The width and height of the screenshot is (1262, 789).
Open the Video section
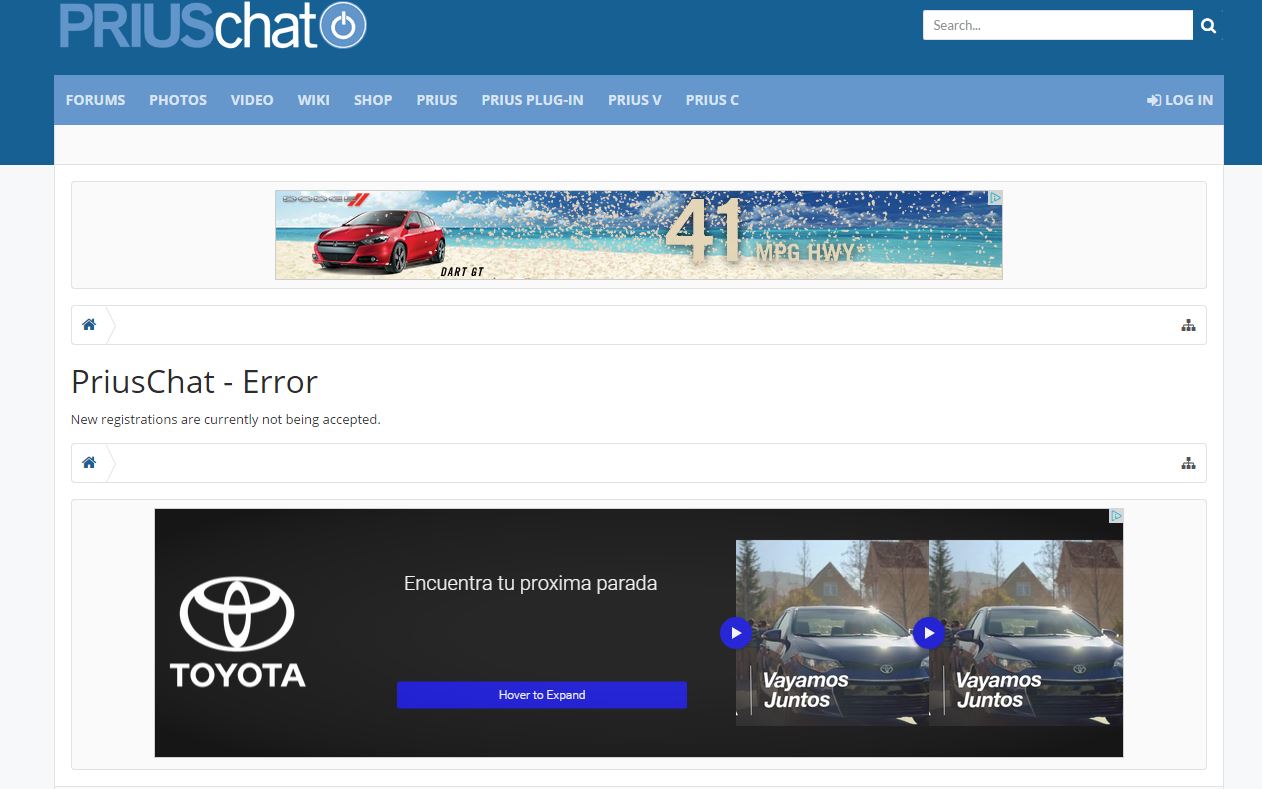tap(252, 100)
